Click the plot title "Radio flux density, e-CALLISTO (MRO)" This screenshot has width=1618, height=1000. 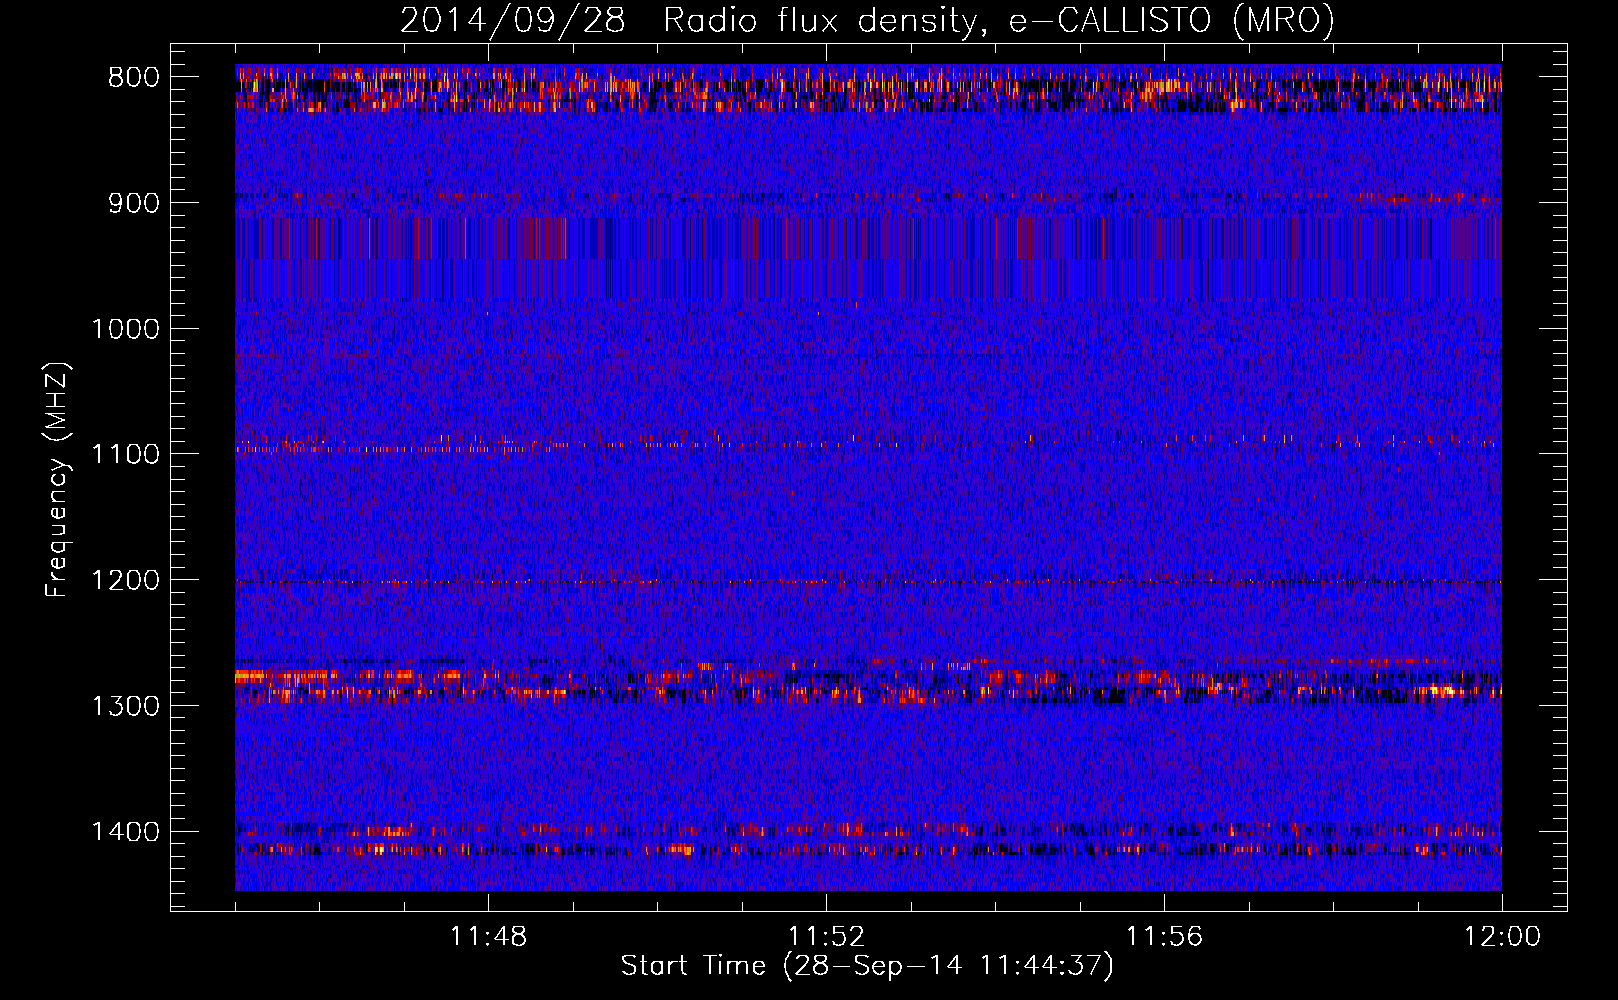pyautogui.click(x=998, y=20)
